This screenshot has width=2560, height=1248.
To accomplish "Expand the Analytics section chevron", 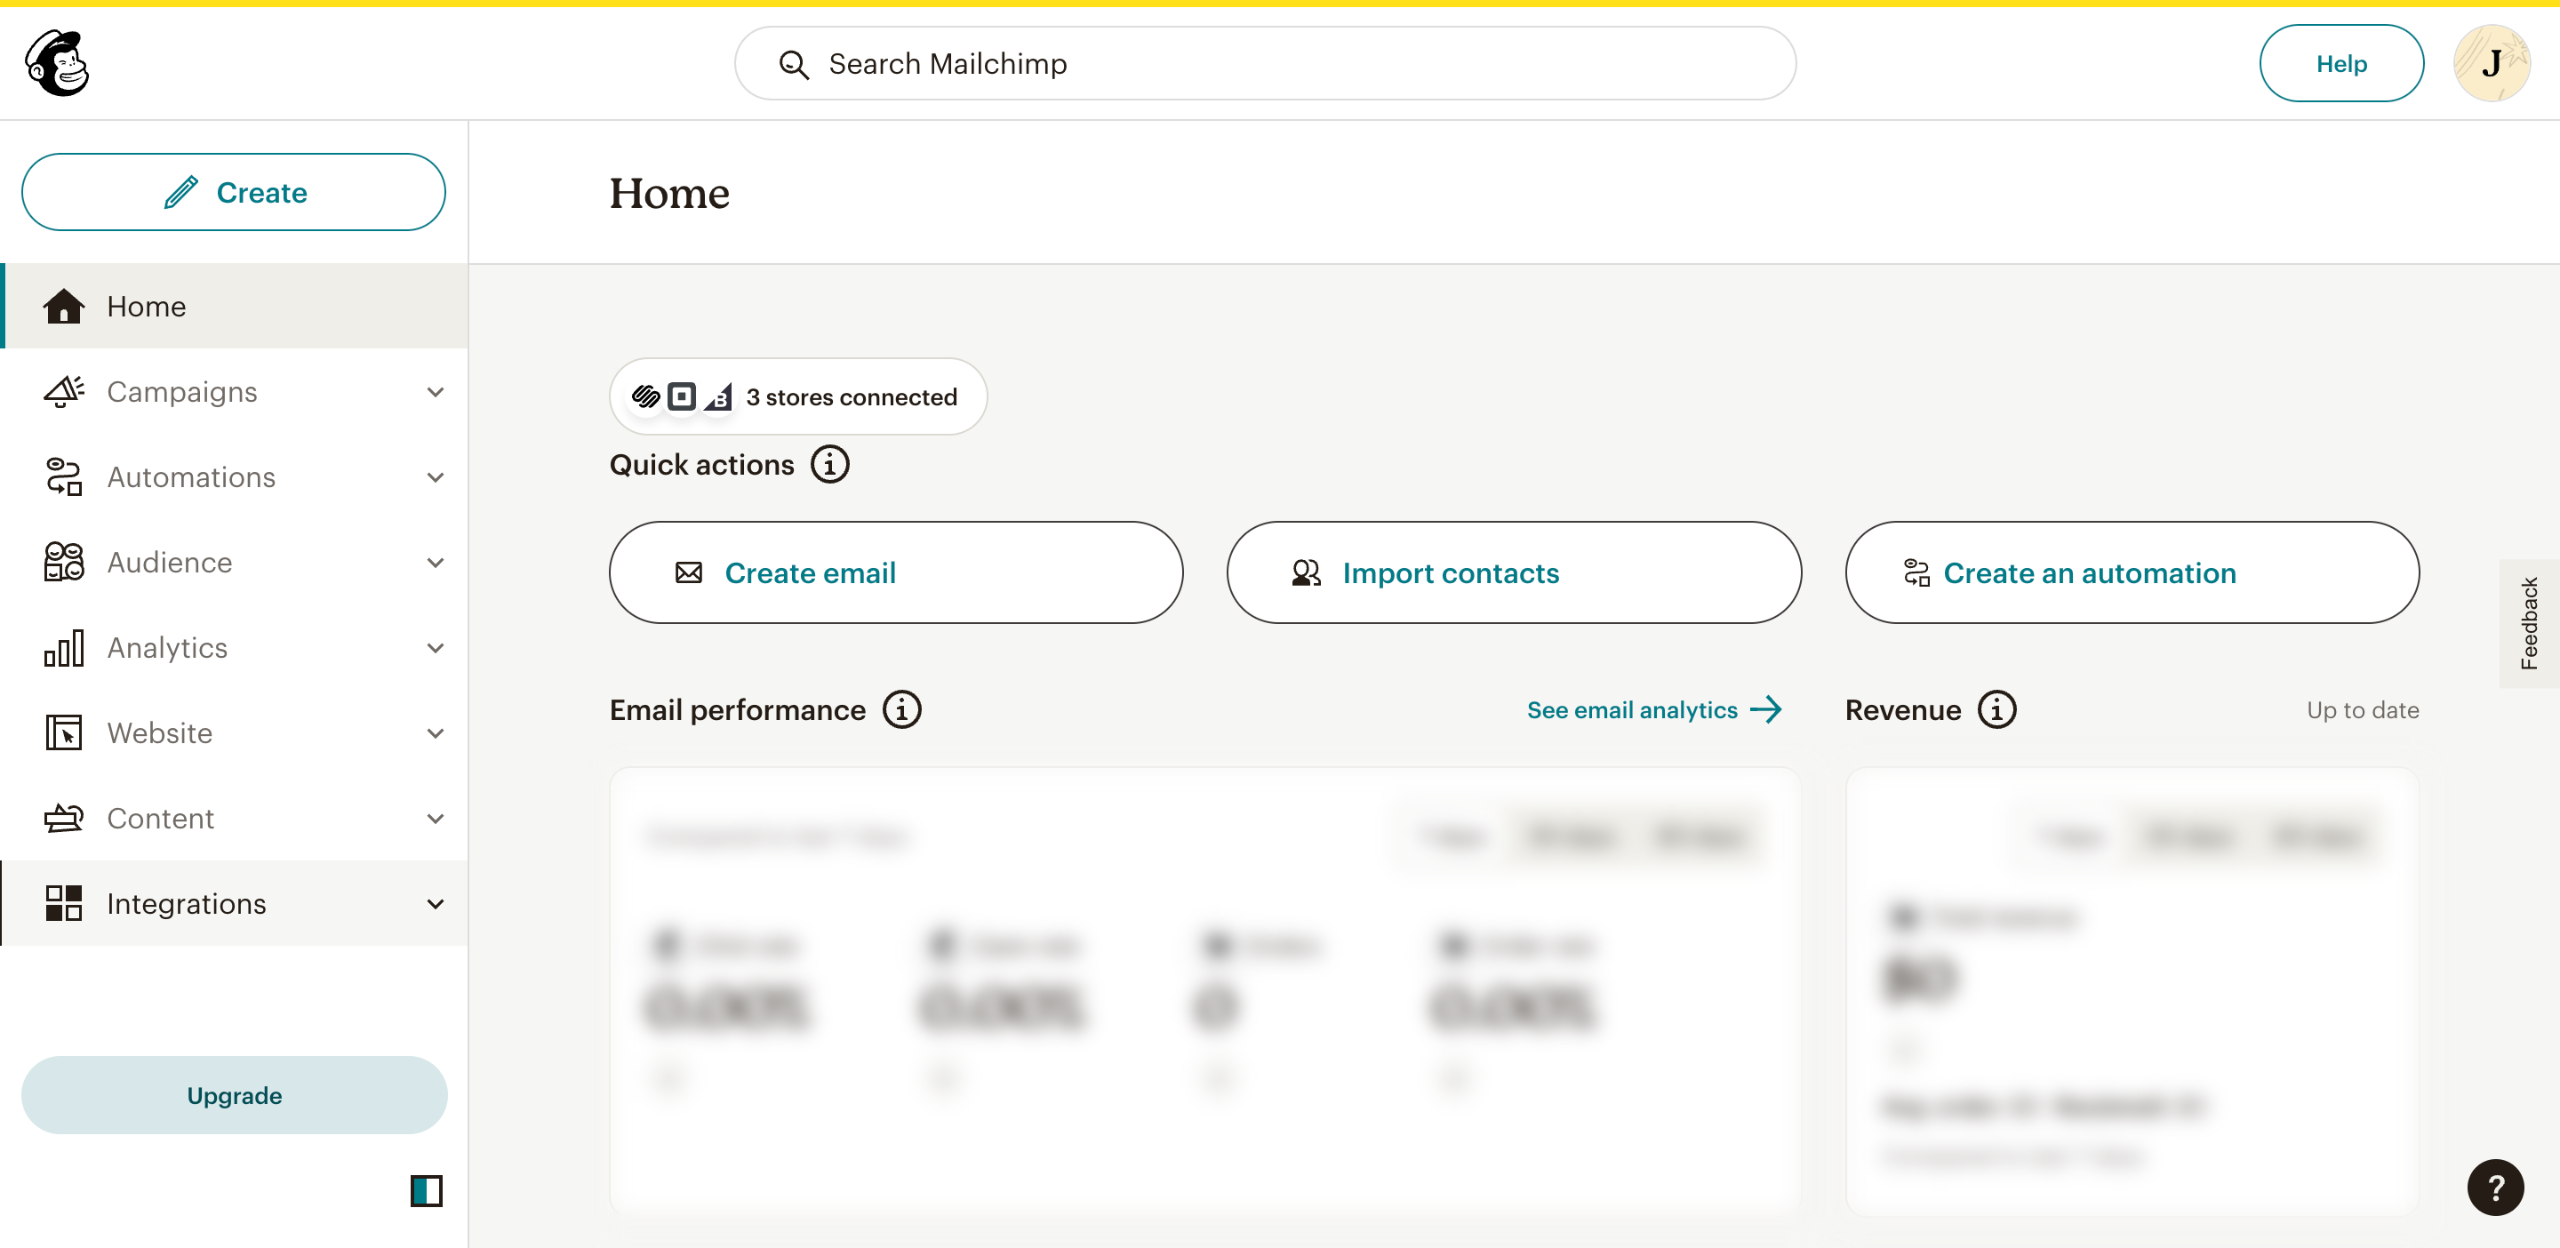I will [435, 648].
